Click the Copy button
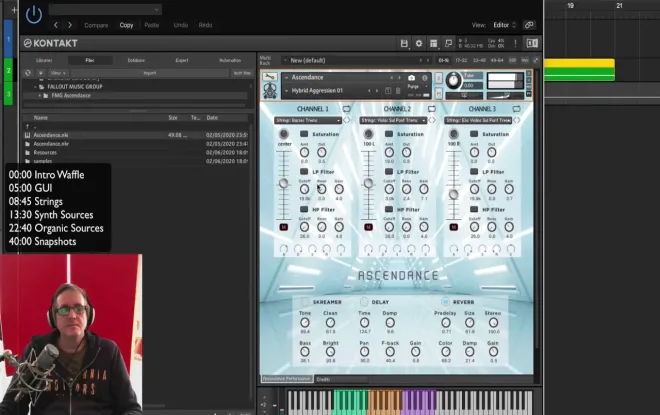The height and width of the screenshot is (415, 660). point(126,25)
